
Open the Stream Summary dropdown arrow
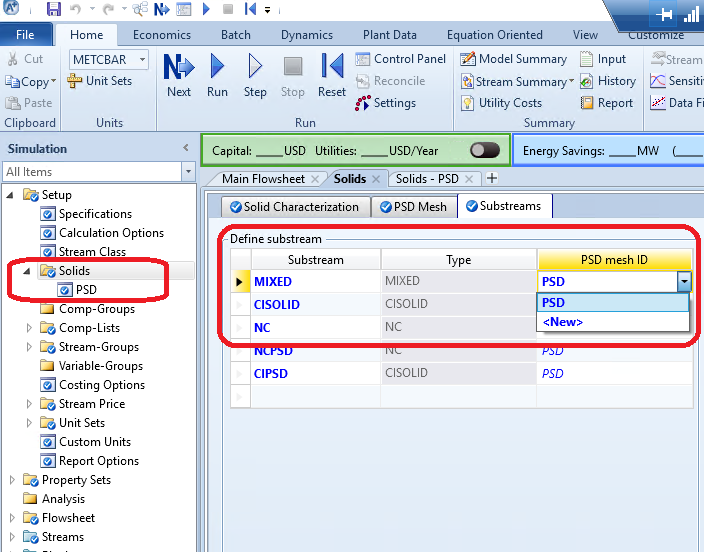pos(571,81)
